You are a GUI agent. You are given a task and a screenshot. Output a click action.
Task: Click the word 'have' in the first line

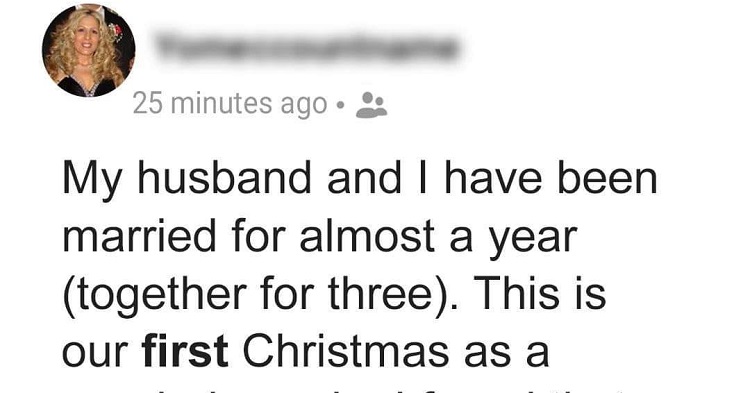click(493, 178)
